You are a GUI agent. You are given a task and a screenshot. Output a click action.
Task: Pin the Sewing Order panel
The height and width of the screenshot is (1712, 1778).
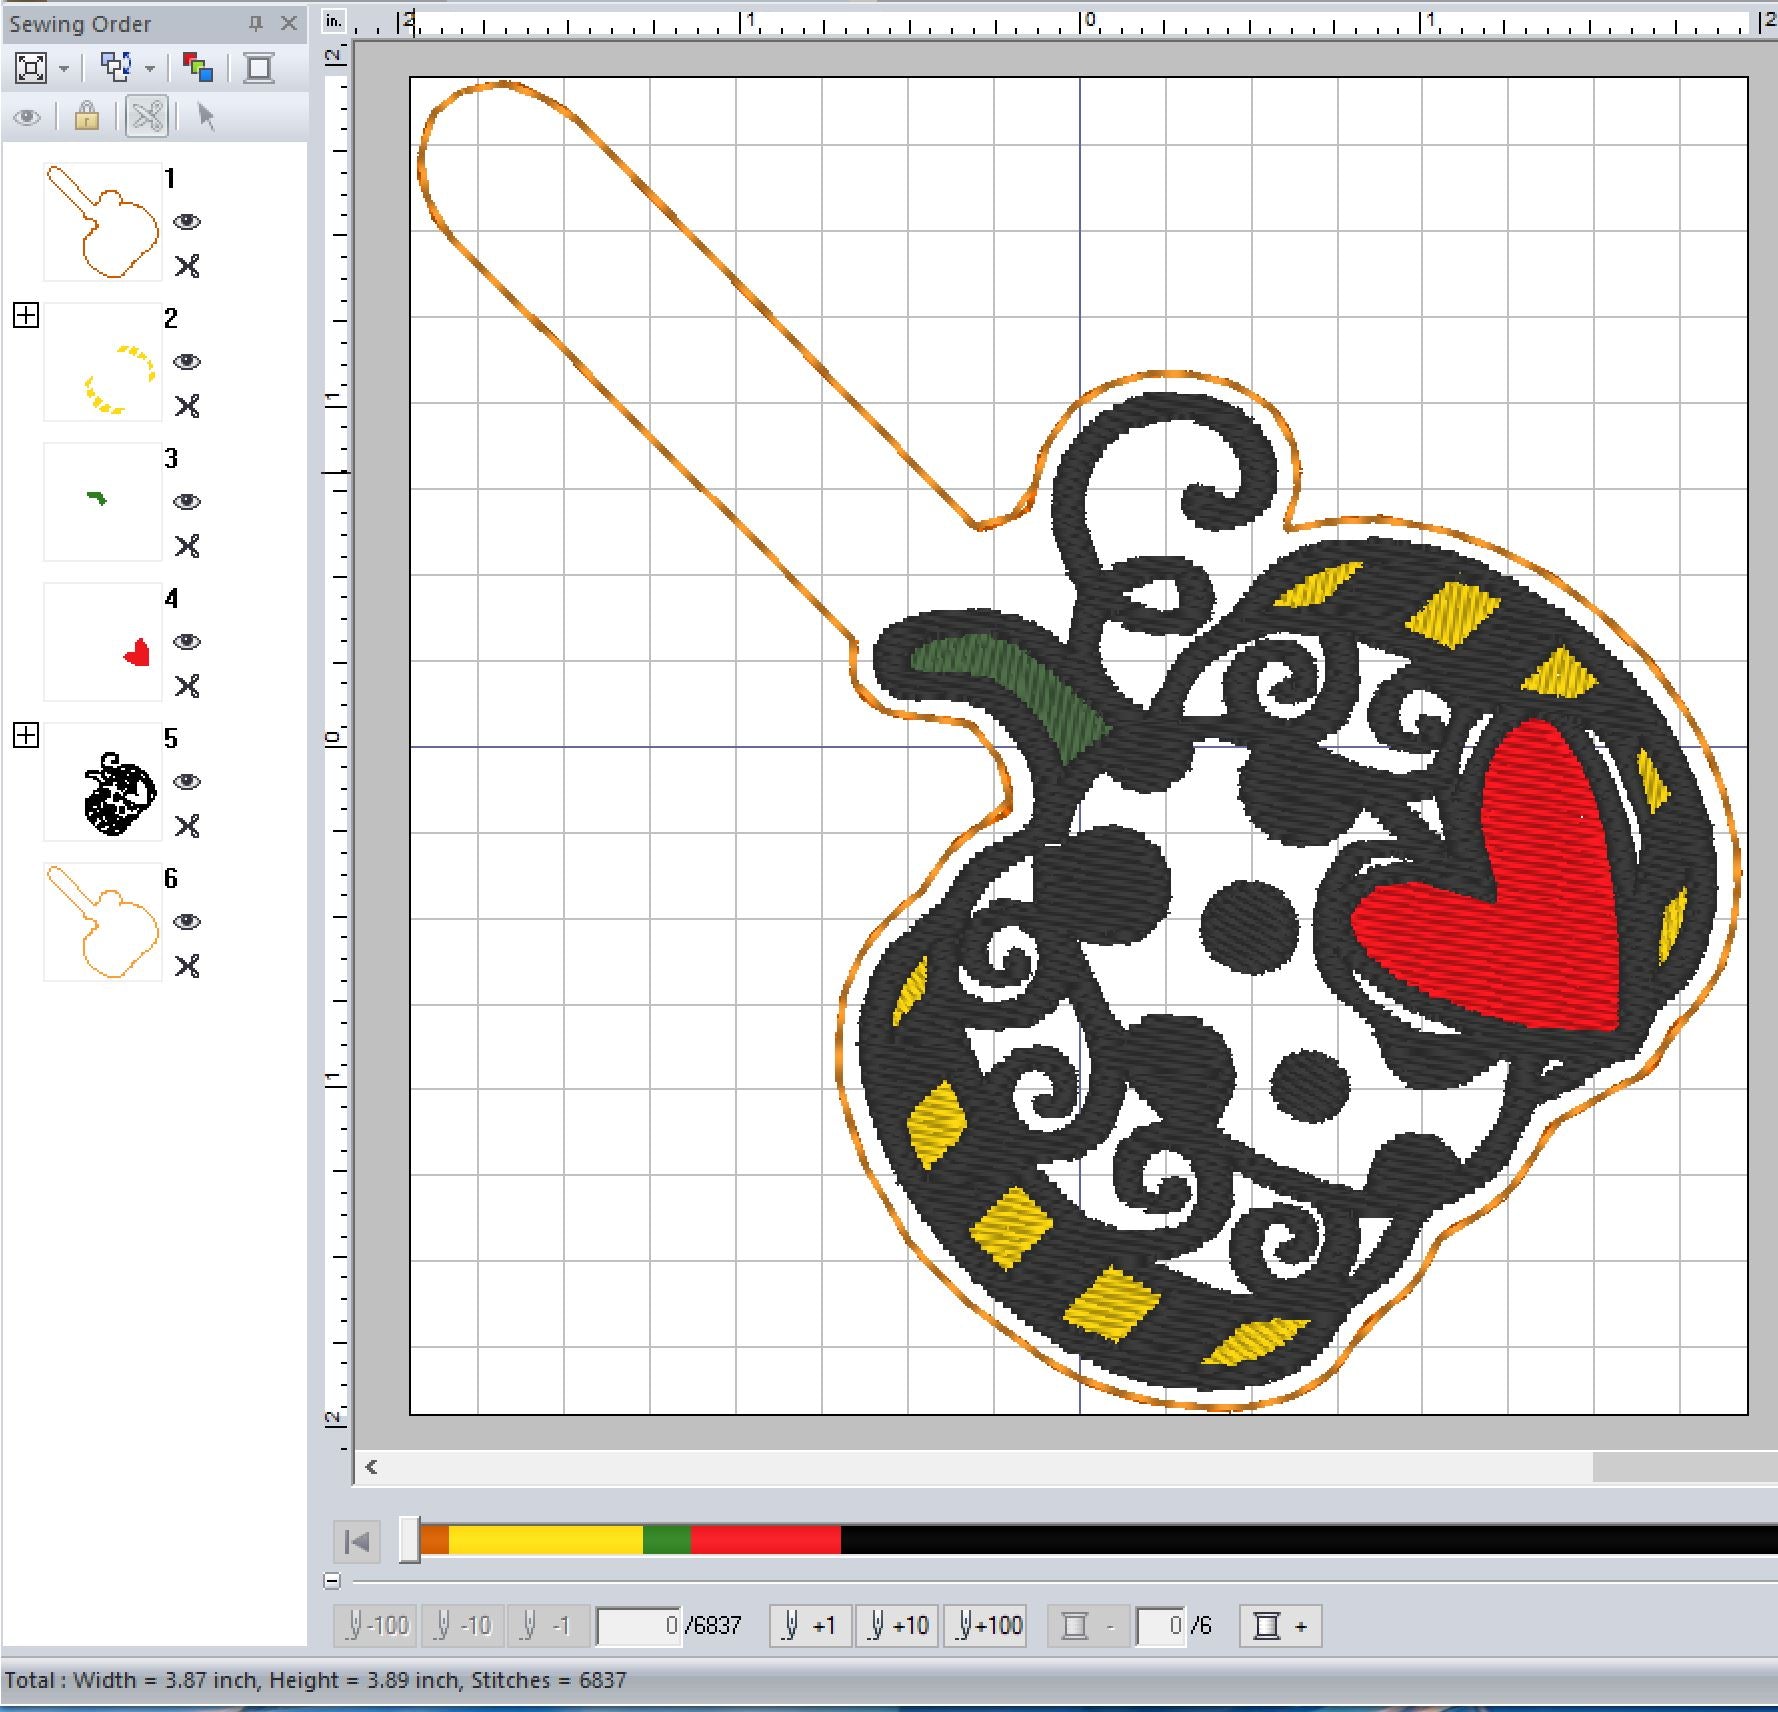coord(256,23)
